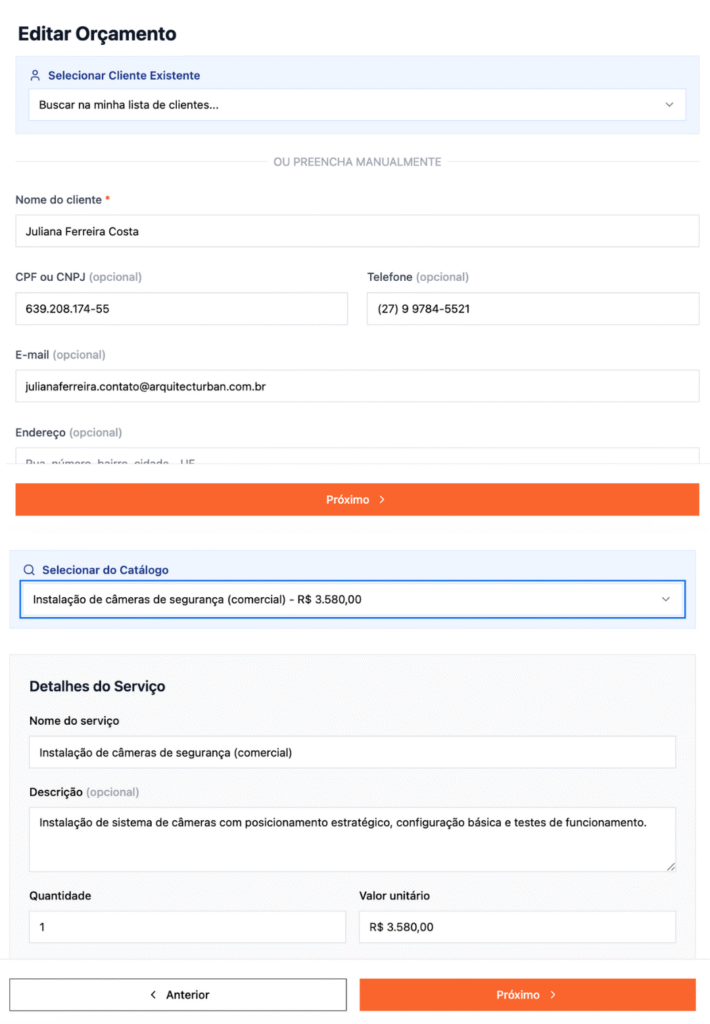Viewport: 710px width, 1024px height.
Task: Focus the Quantidade field
Action: (x=187, y=927)
